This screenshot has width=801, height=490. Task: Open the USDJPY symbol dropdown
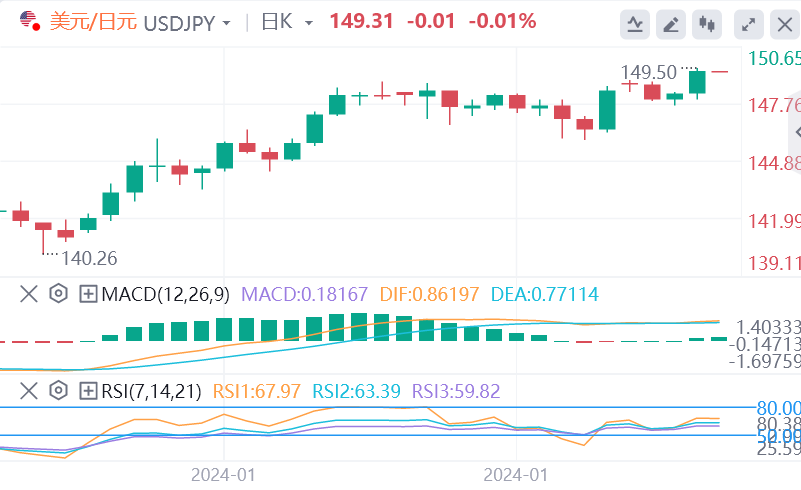tap(227, 22)
